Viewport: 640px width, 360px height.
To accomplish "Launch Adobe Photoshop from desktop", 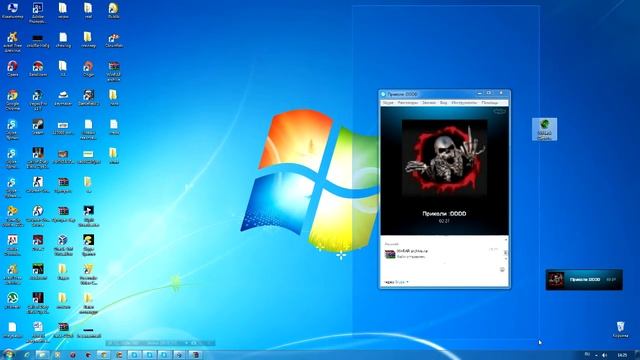I will point(38,12).
